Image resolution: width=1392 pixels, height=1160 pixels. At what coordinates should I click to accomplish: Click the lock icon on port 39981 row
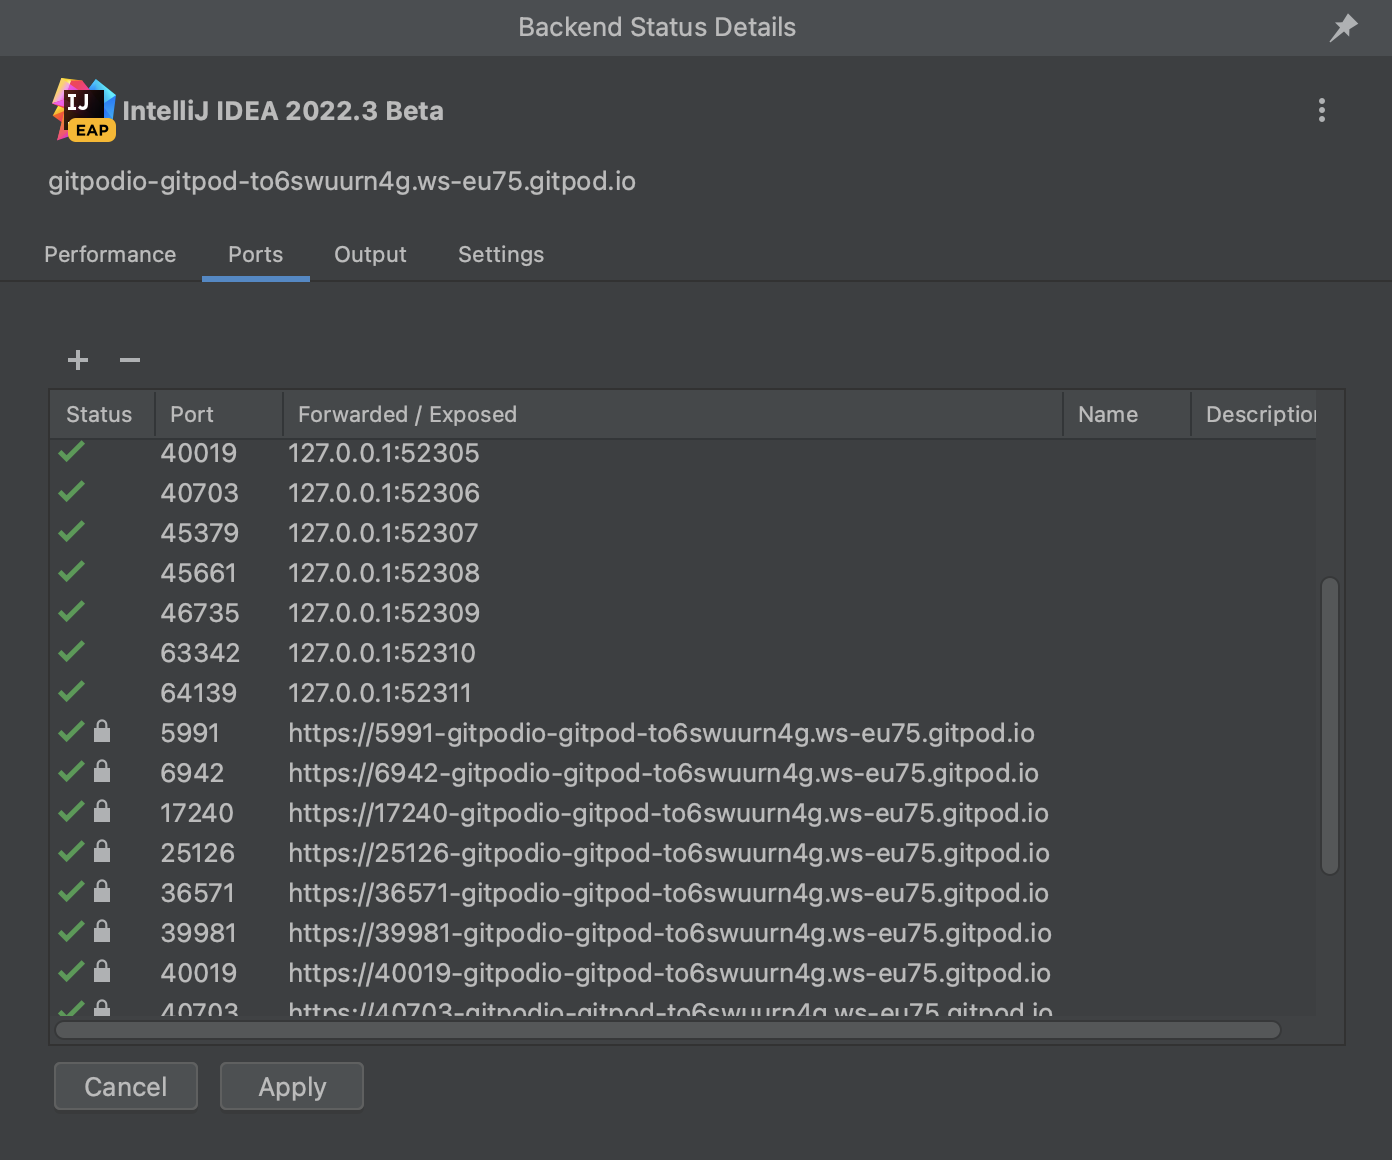102,931
